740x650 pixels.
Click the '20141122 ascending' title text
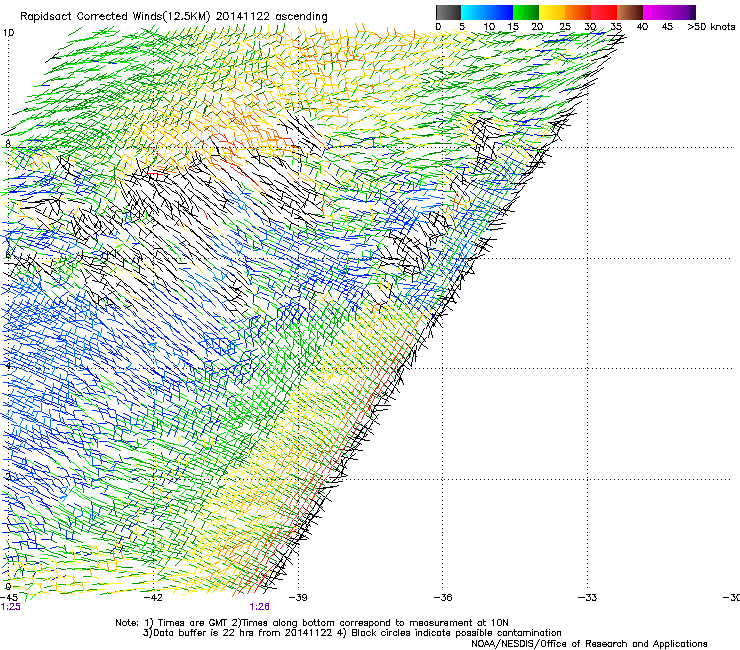272,17
